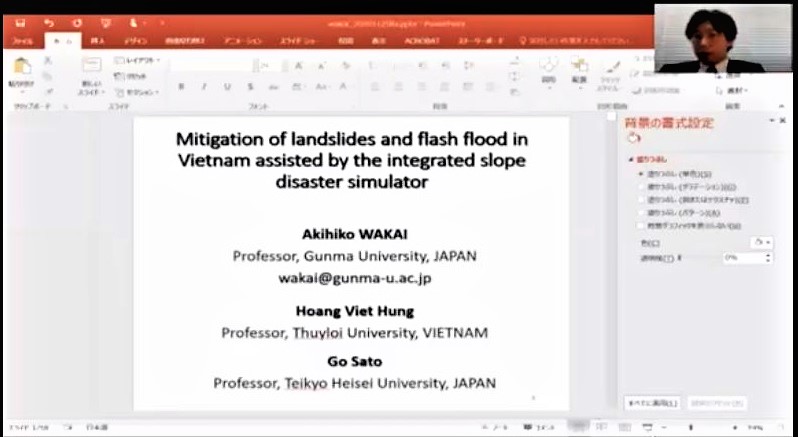Switch to the Transitions tab

[x=184, y=41]
